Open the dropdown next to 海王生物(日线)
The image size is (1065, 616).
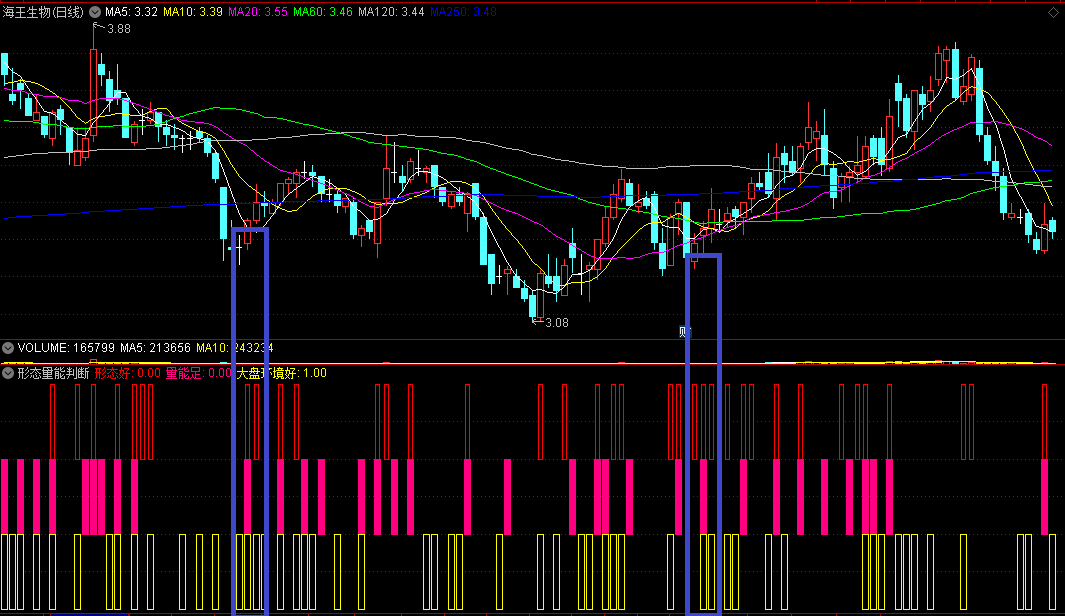coord(95,12)
